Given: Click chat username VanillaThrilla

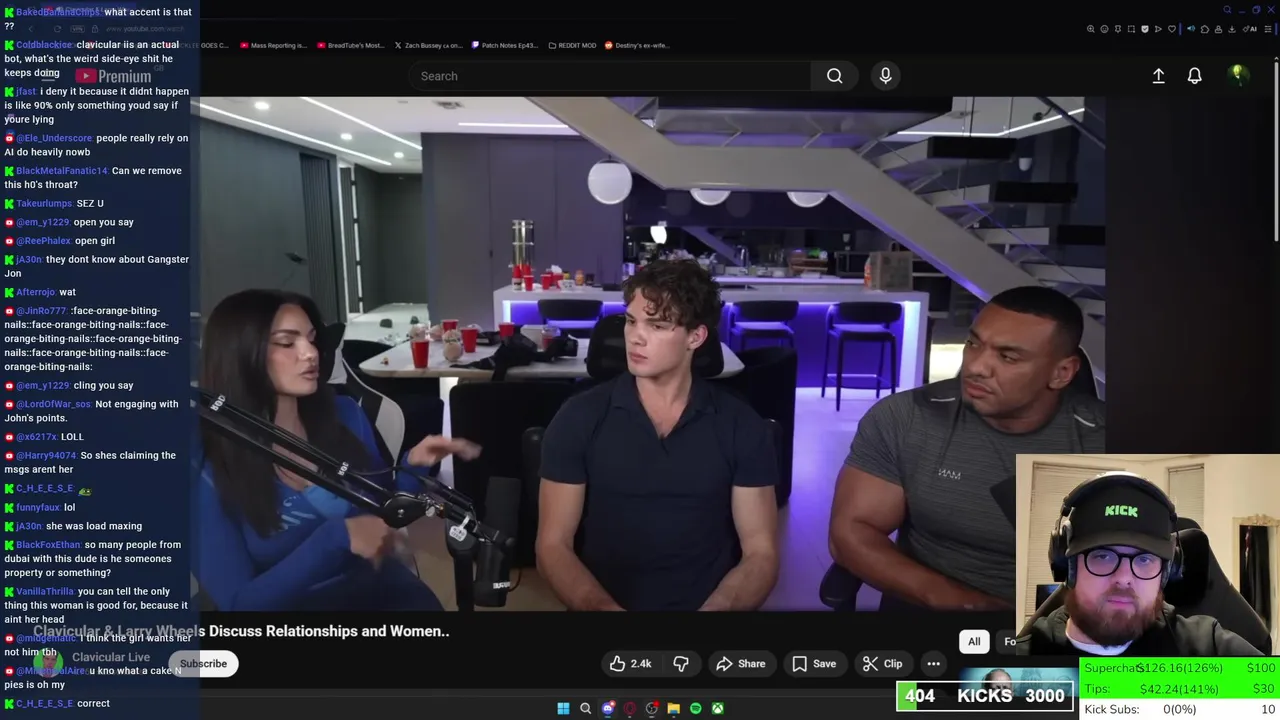Looking at the screenshot, I should (x=45, y=592).
